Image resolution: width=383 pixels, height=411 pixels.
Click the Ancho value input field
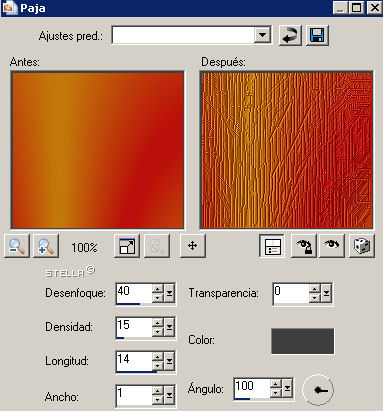(134, 396)
